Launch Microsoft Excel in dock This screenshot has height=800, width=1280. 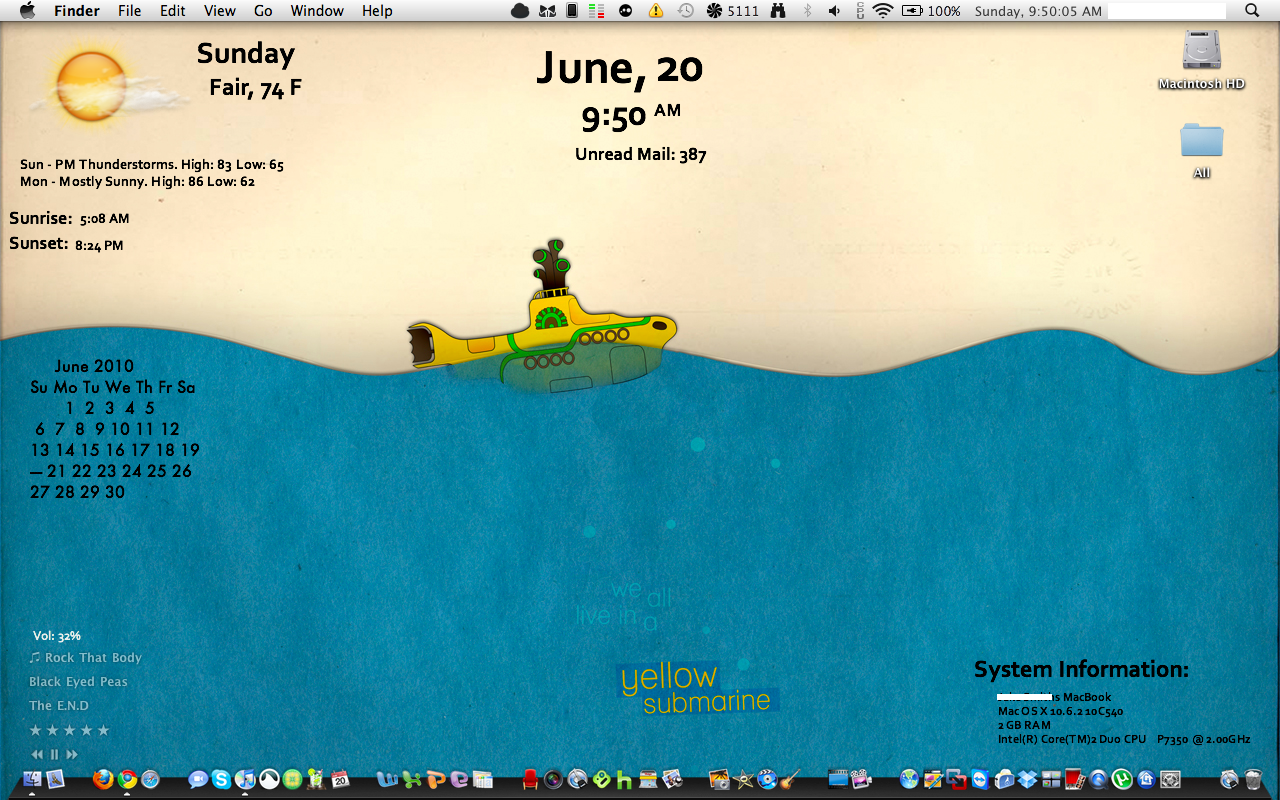click(x=412, y=779)
